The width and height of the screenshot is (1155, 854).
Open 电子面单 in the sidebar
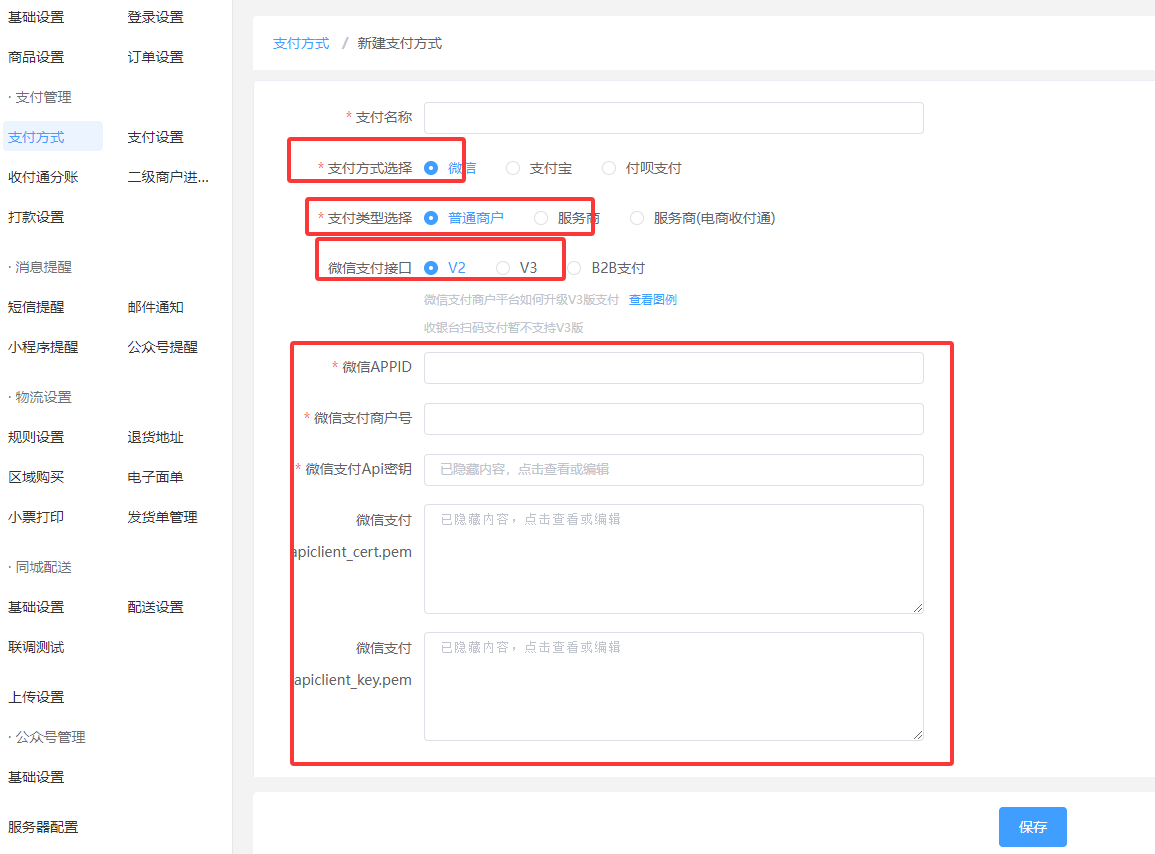(155, 477)
